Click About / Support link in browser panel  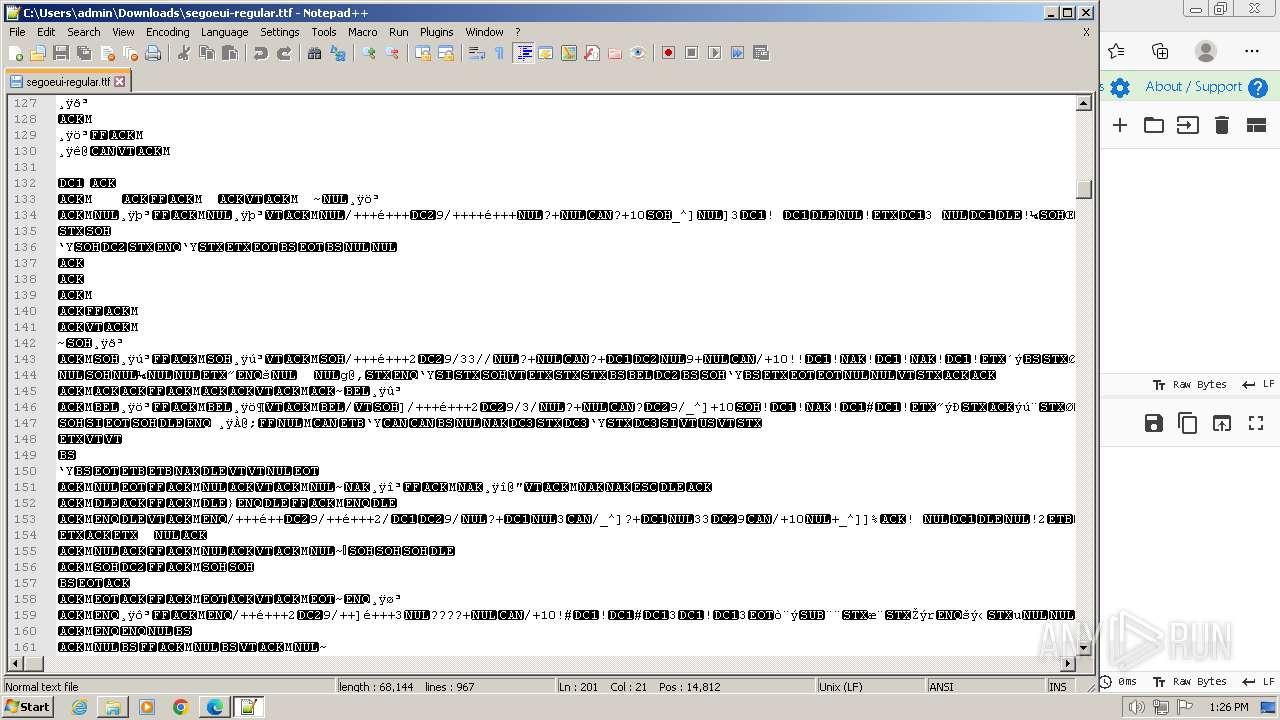click(1193, 87)
